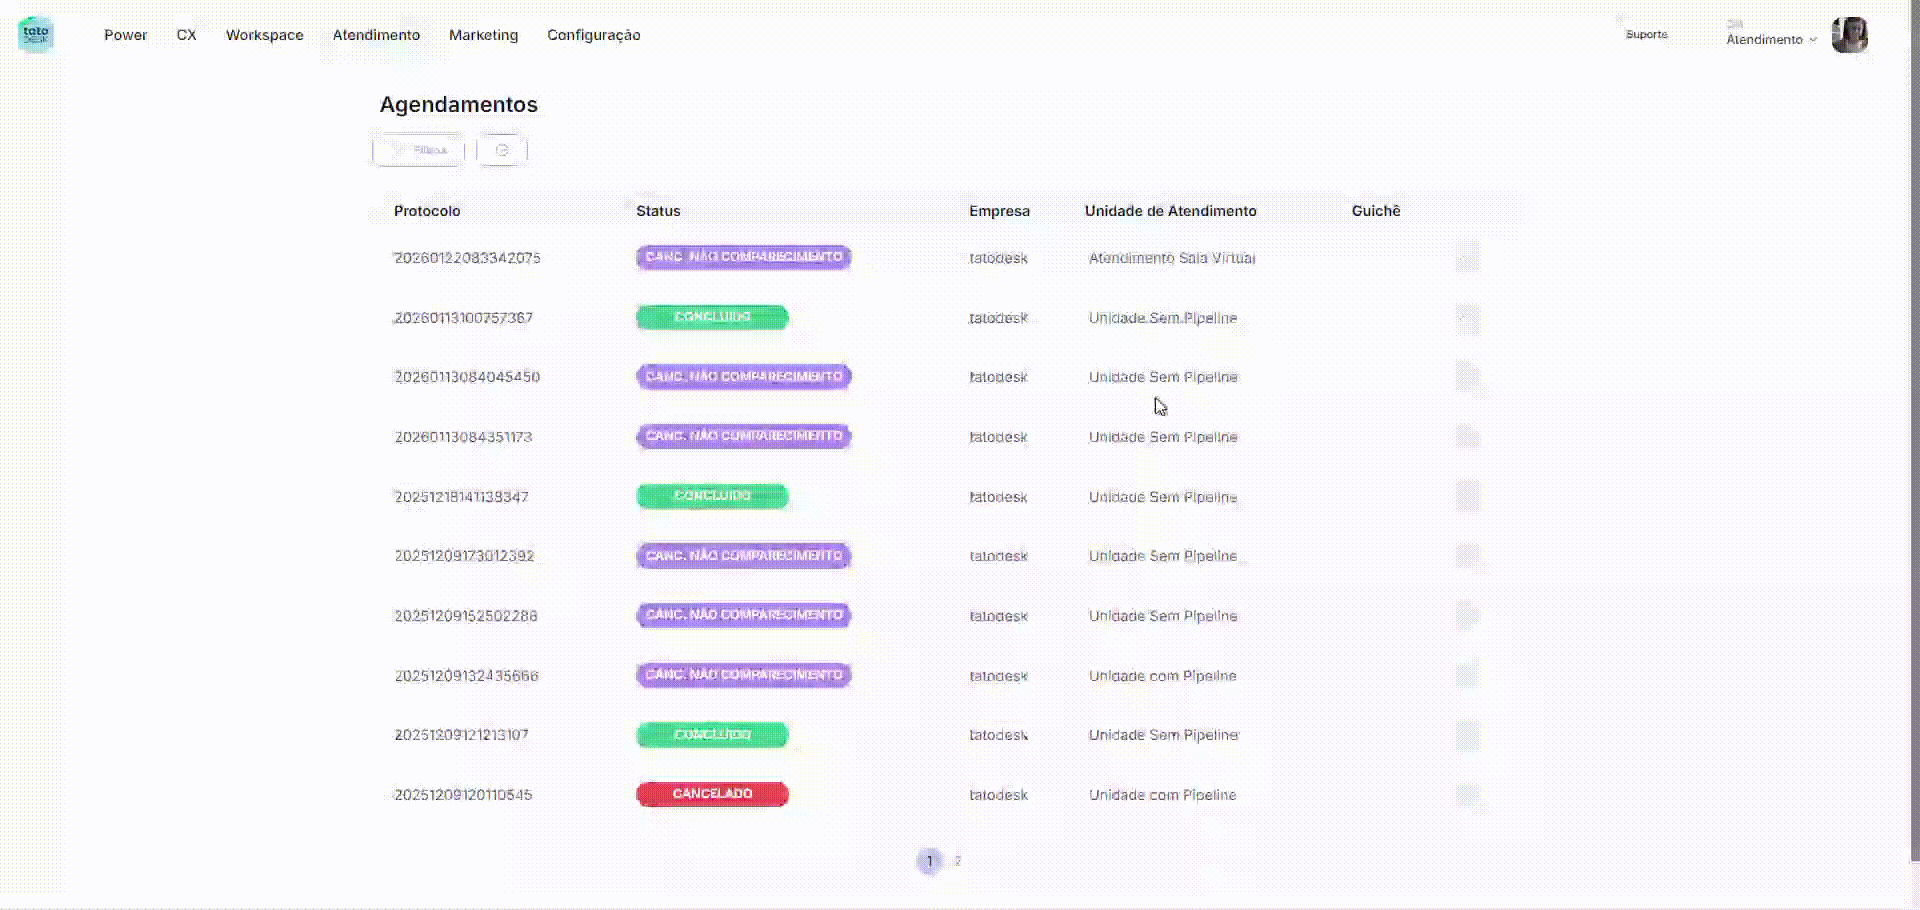This screenshot has height=910, width=1920.
Task: Click action icon for protocol 20260113100757367
Action: click(x=1466, y=318)
